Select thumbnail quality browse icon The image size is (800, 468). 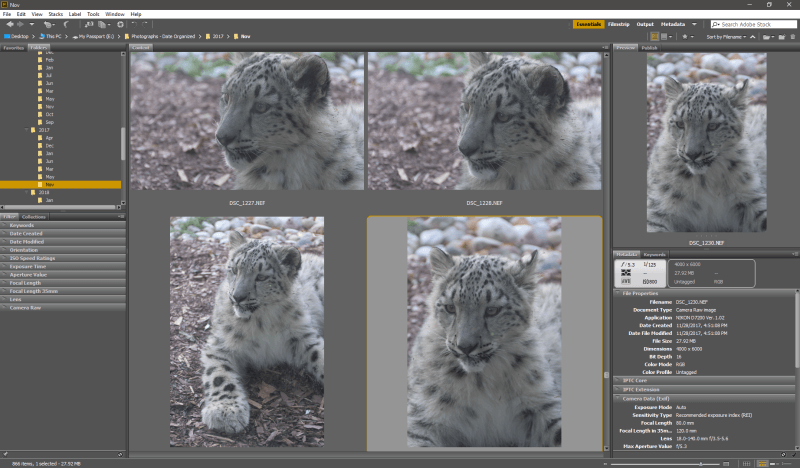click(x=655, y=37)
